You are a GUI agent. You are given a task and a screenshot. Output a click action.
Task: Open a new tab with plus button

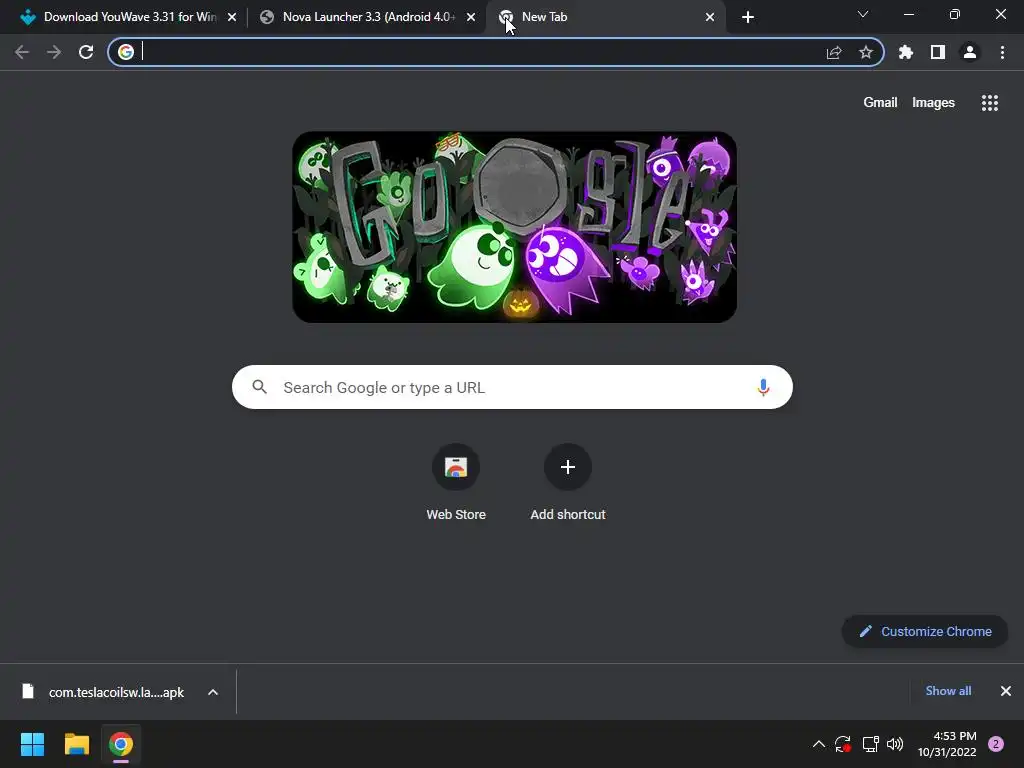click(748, 17)
